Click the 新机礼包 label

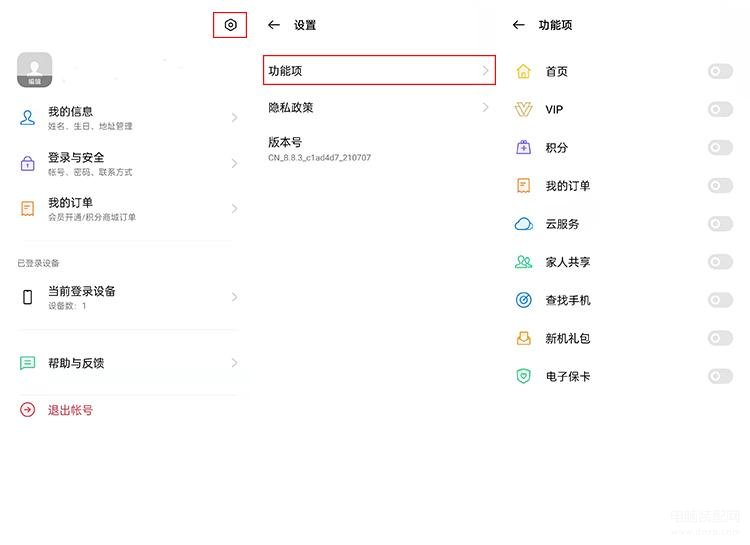(x=568, y=338)
